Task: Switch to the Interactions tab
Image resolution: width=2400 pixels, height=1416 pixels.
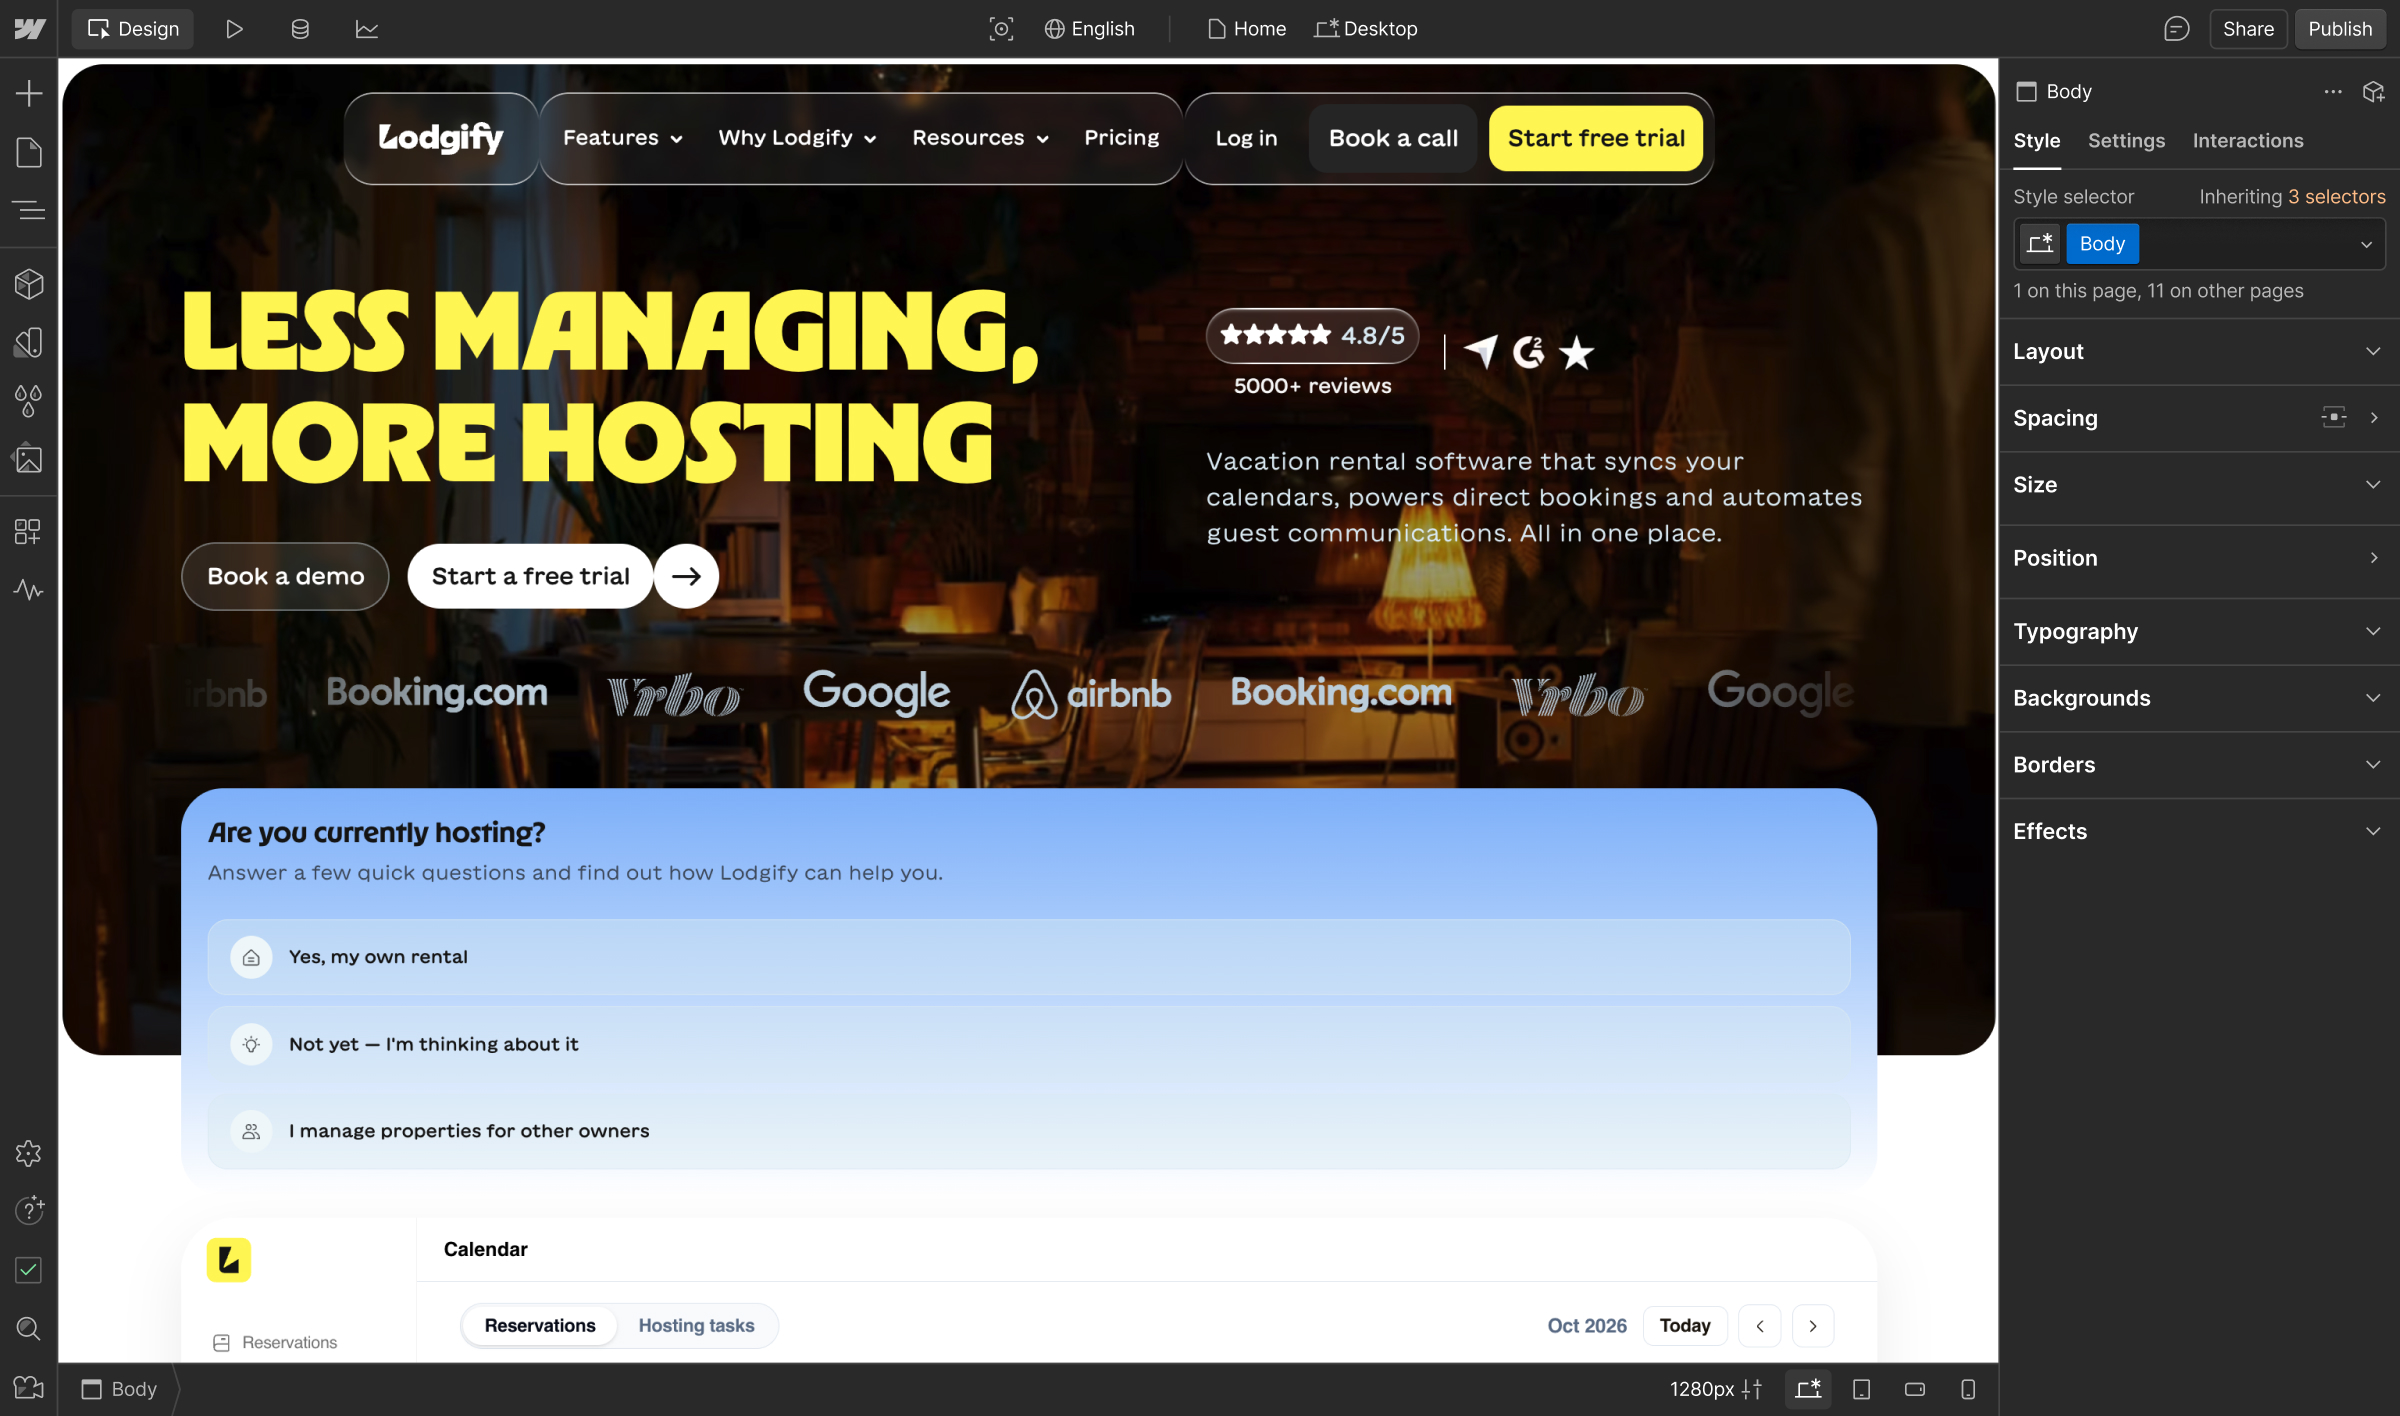Action: pyautogui.click(x=2248, y=141)
